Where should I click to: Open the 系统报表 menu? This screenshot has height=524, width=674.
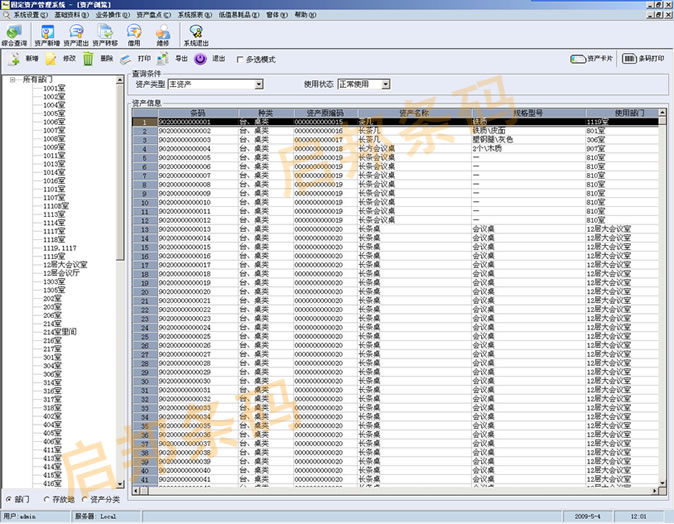tap(196, 16)
